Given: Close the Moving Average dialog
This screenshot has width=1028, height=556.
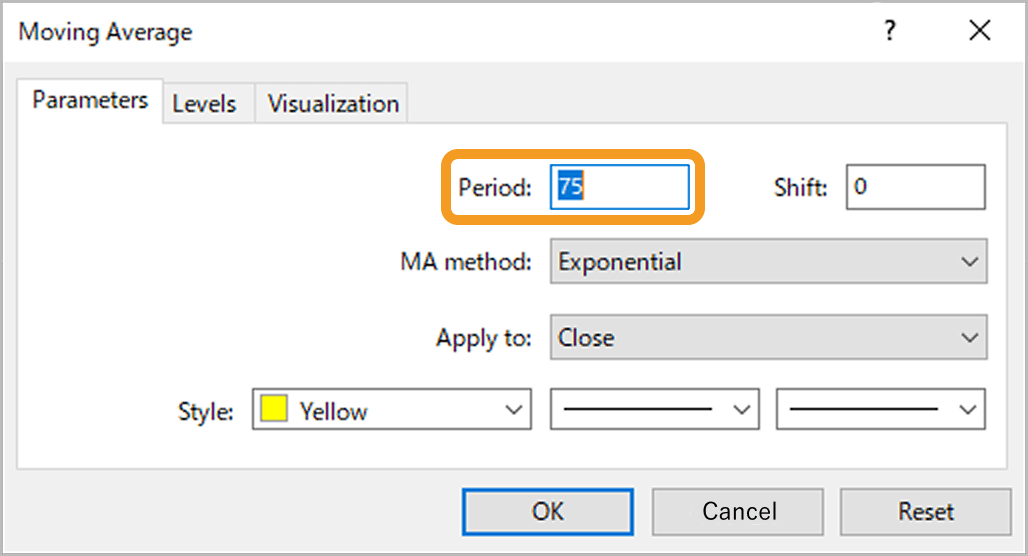Looking at the screenshot, I should 979,31.
